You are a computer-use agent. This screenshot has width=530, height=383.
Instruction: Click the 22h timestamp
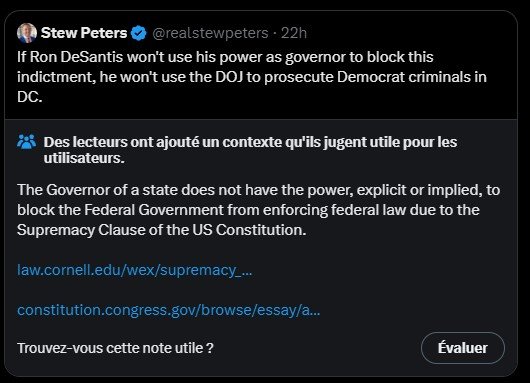[294, 33]
